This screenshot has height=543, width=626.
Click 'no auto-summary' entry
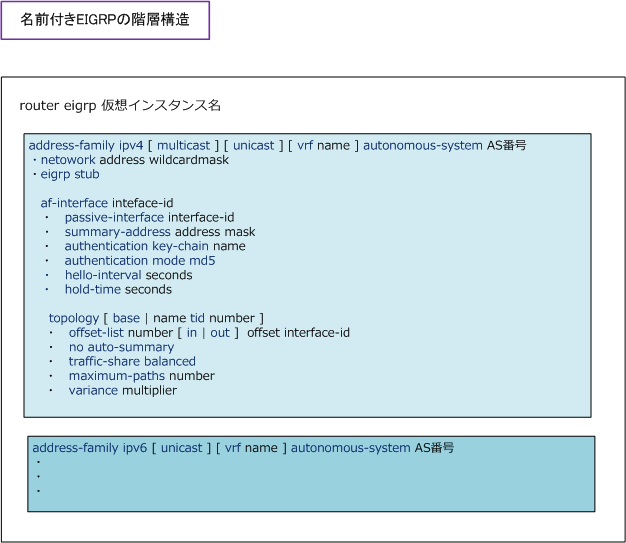coord(121,347)
